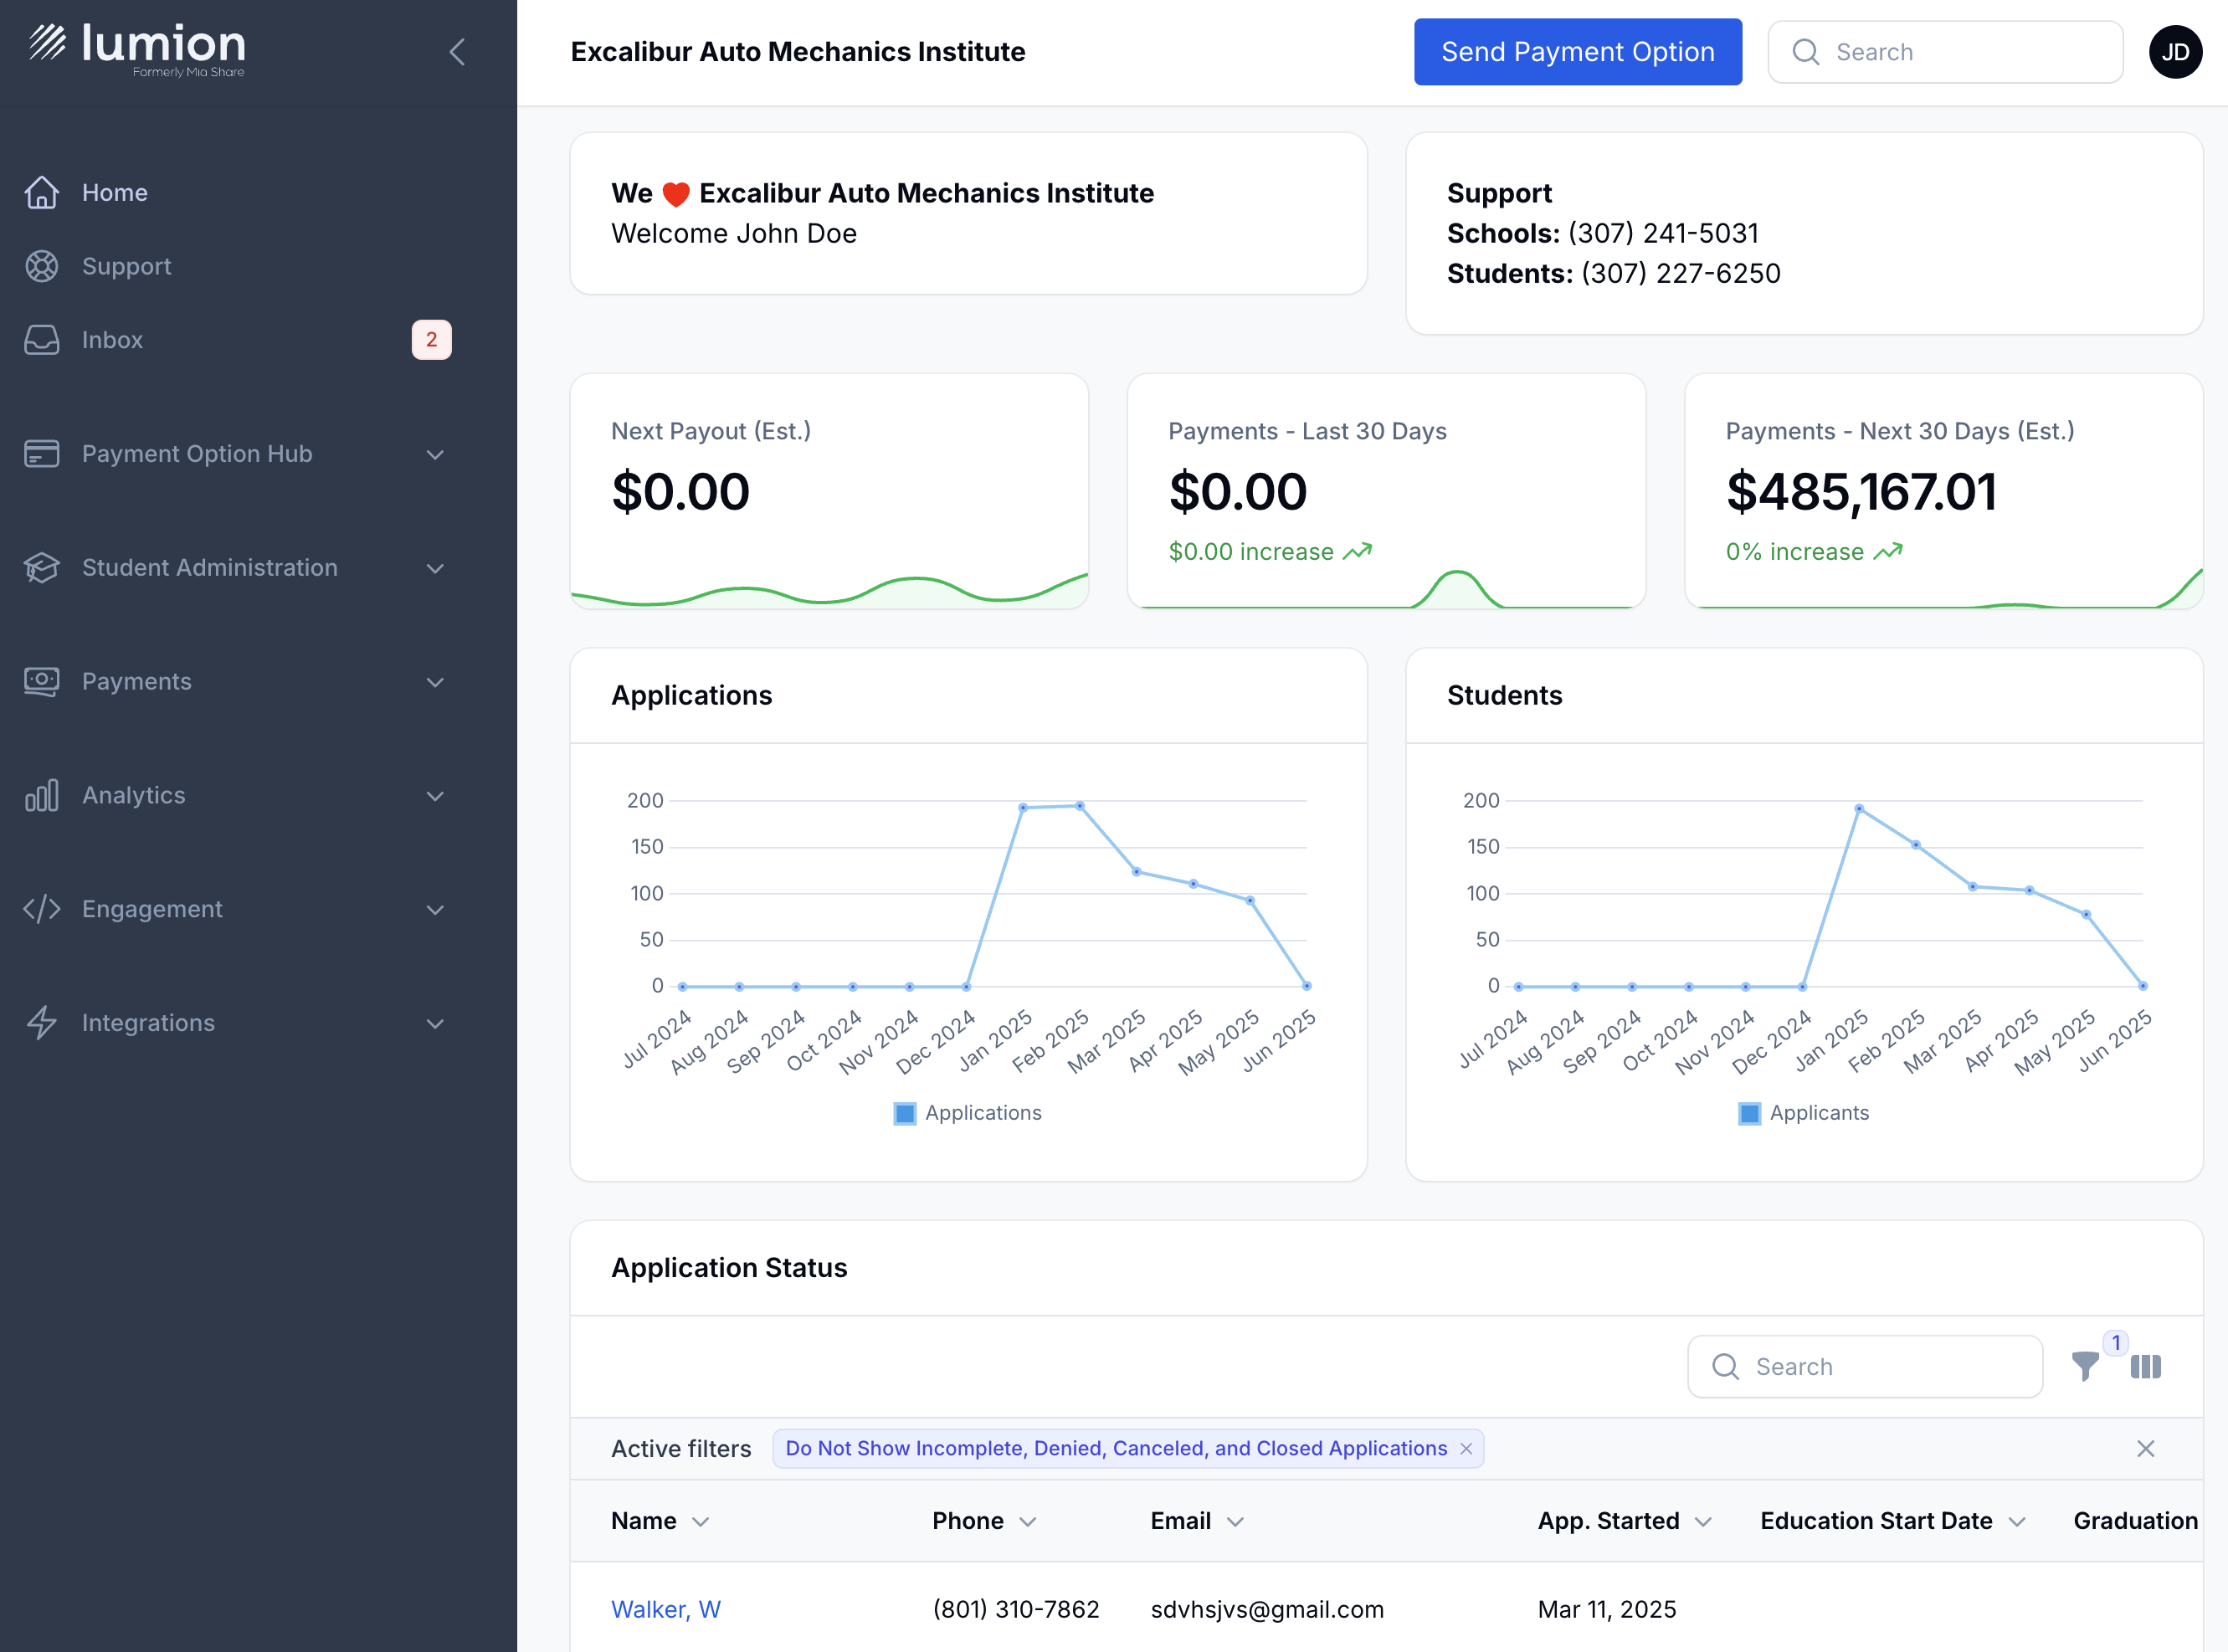Click the Application Status search field
Screen dimensions: 2228x1652
(x=1864, y=1366)
